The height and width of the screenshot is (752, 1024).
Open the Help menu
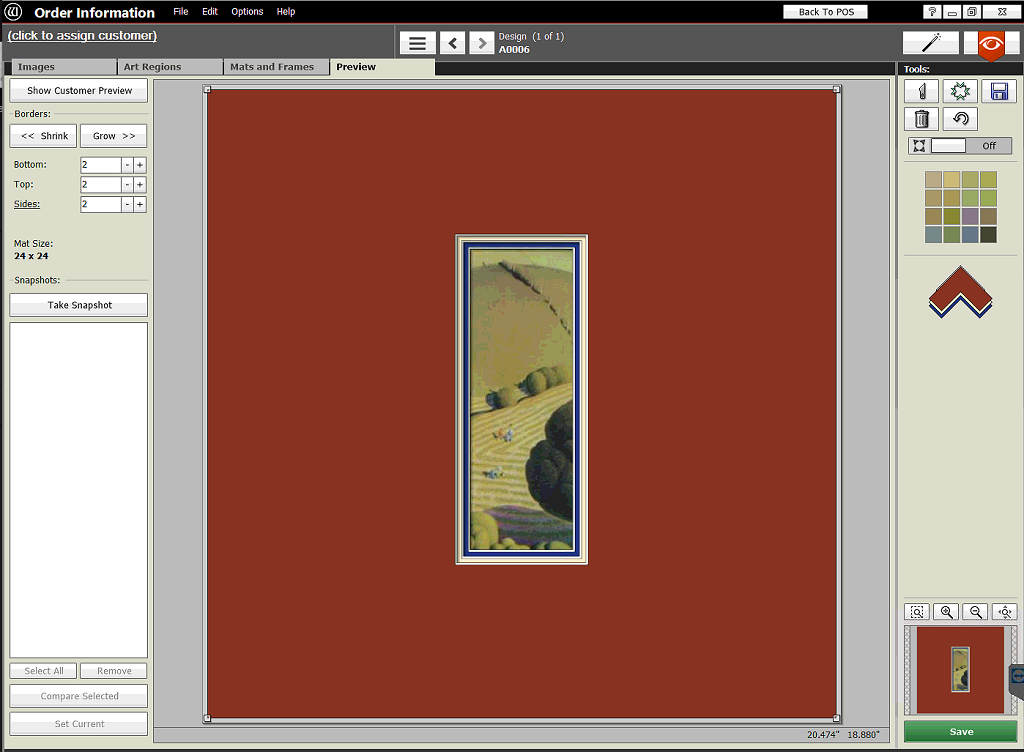[285, 12]
